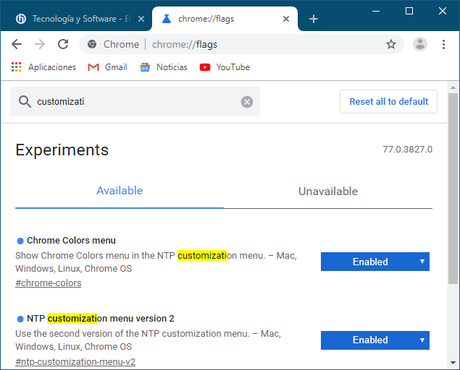The width and height of the screenshot is (460, 370).
Task: Close the chrome://flags tab
Action: (286, 19)
